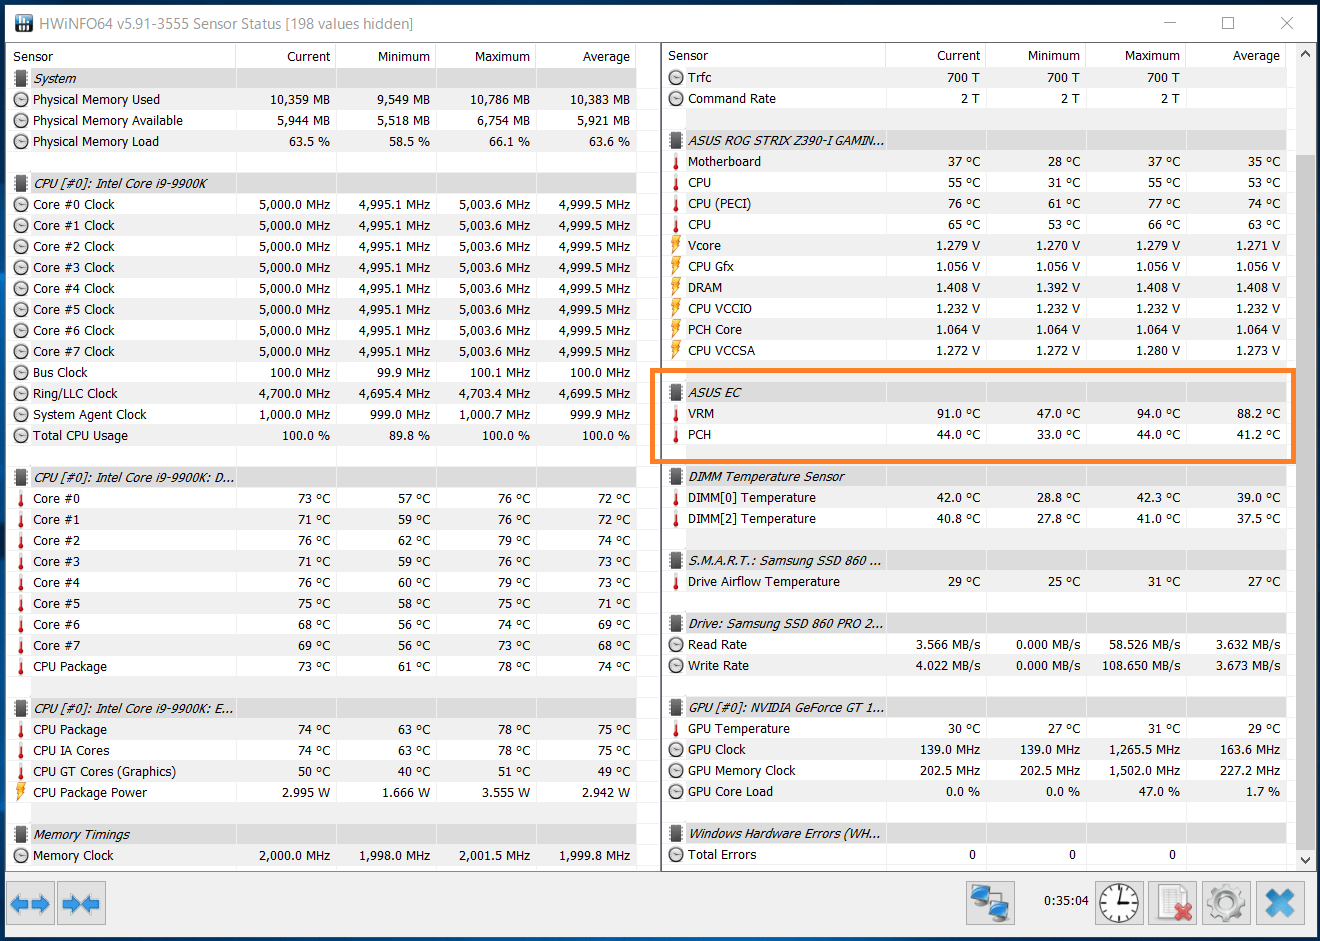1320x941 pixels.
Task: Click the Core #0 temperature thermometer icon
Action: [21, 499]
